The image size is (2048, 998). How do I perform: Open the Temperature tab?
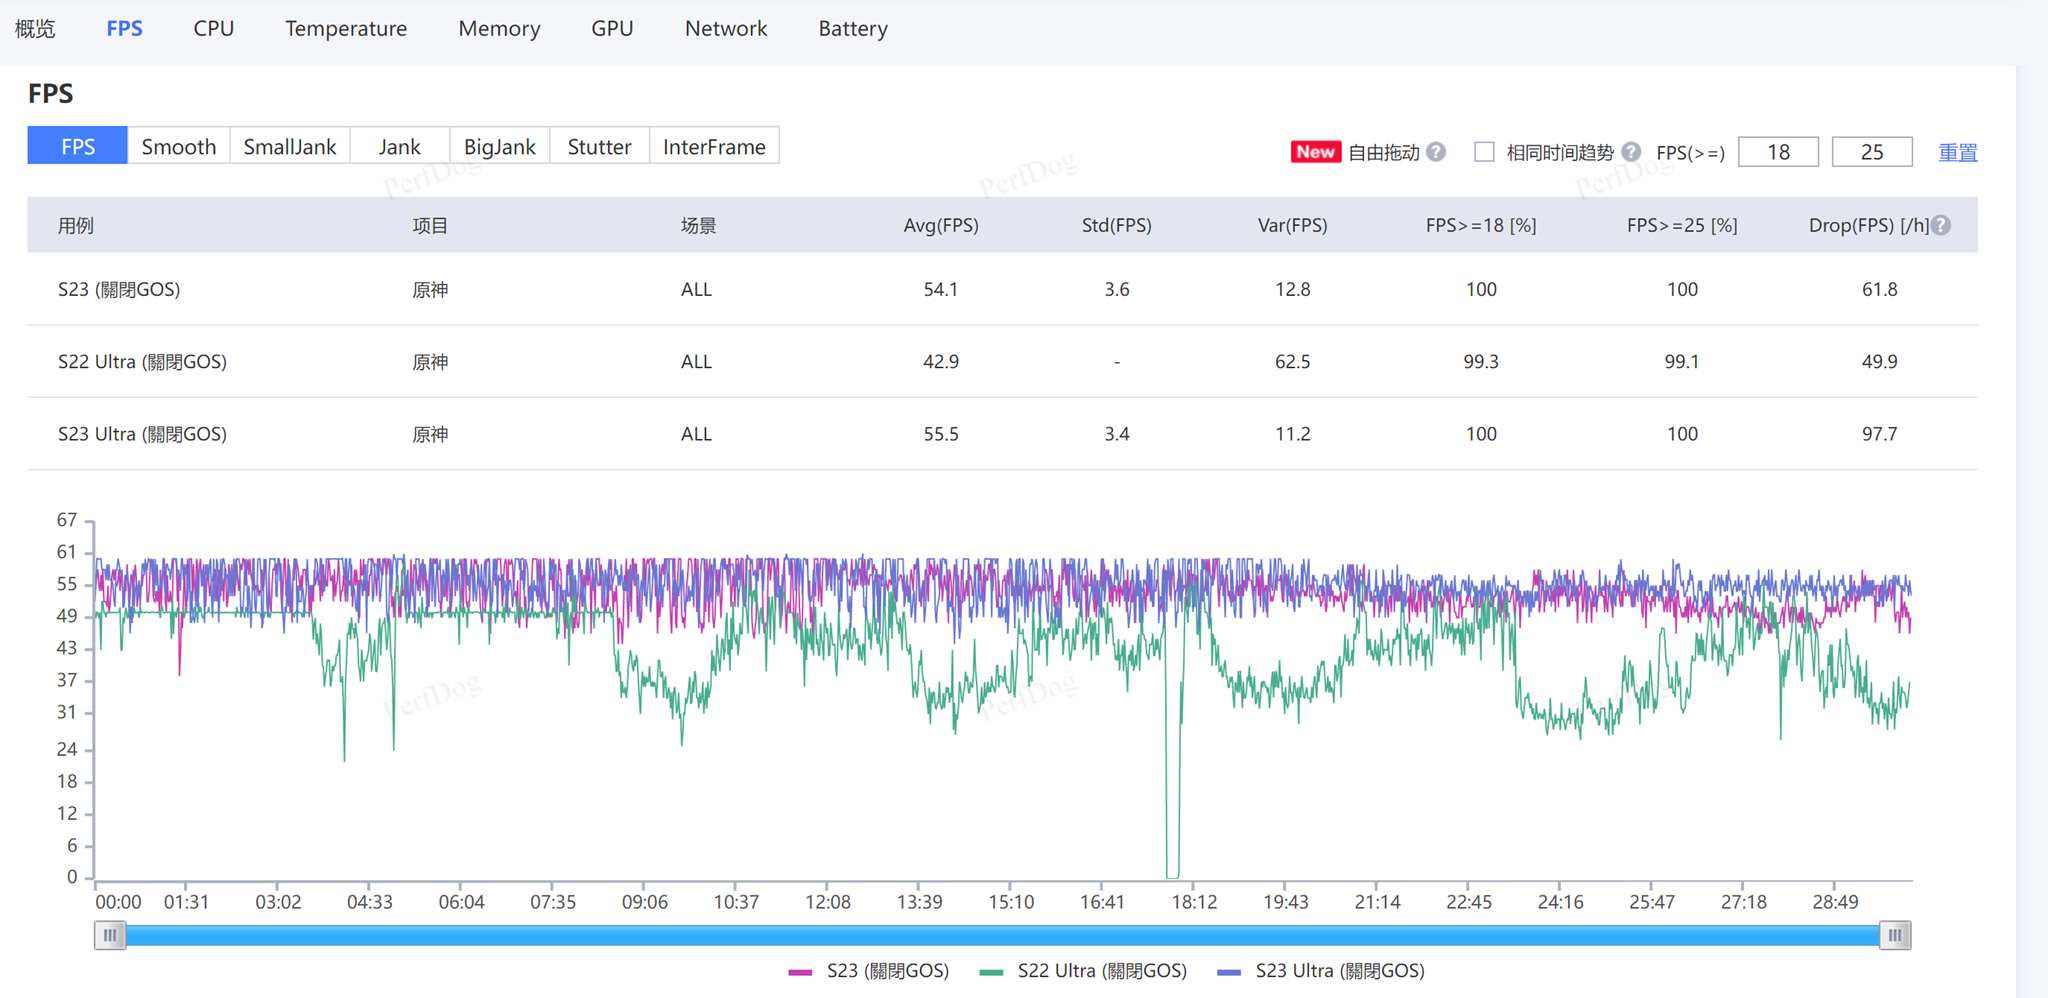pos(346,29)
